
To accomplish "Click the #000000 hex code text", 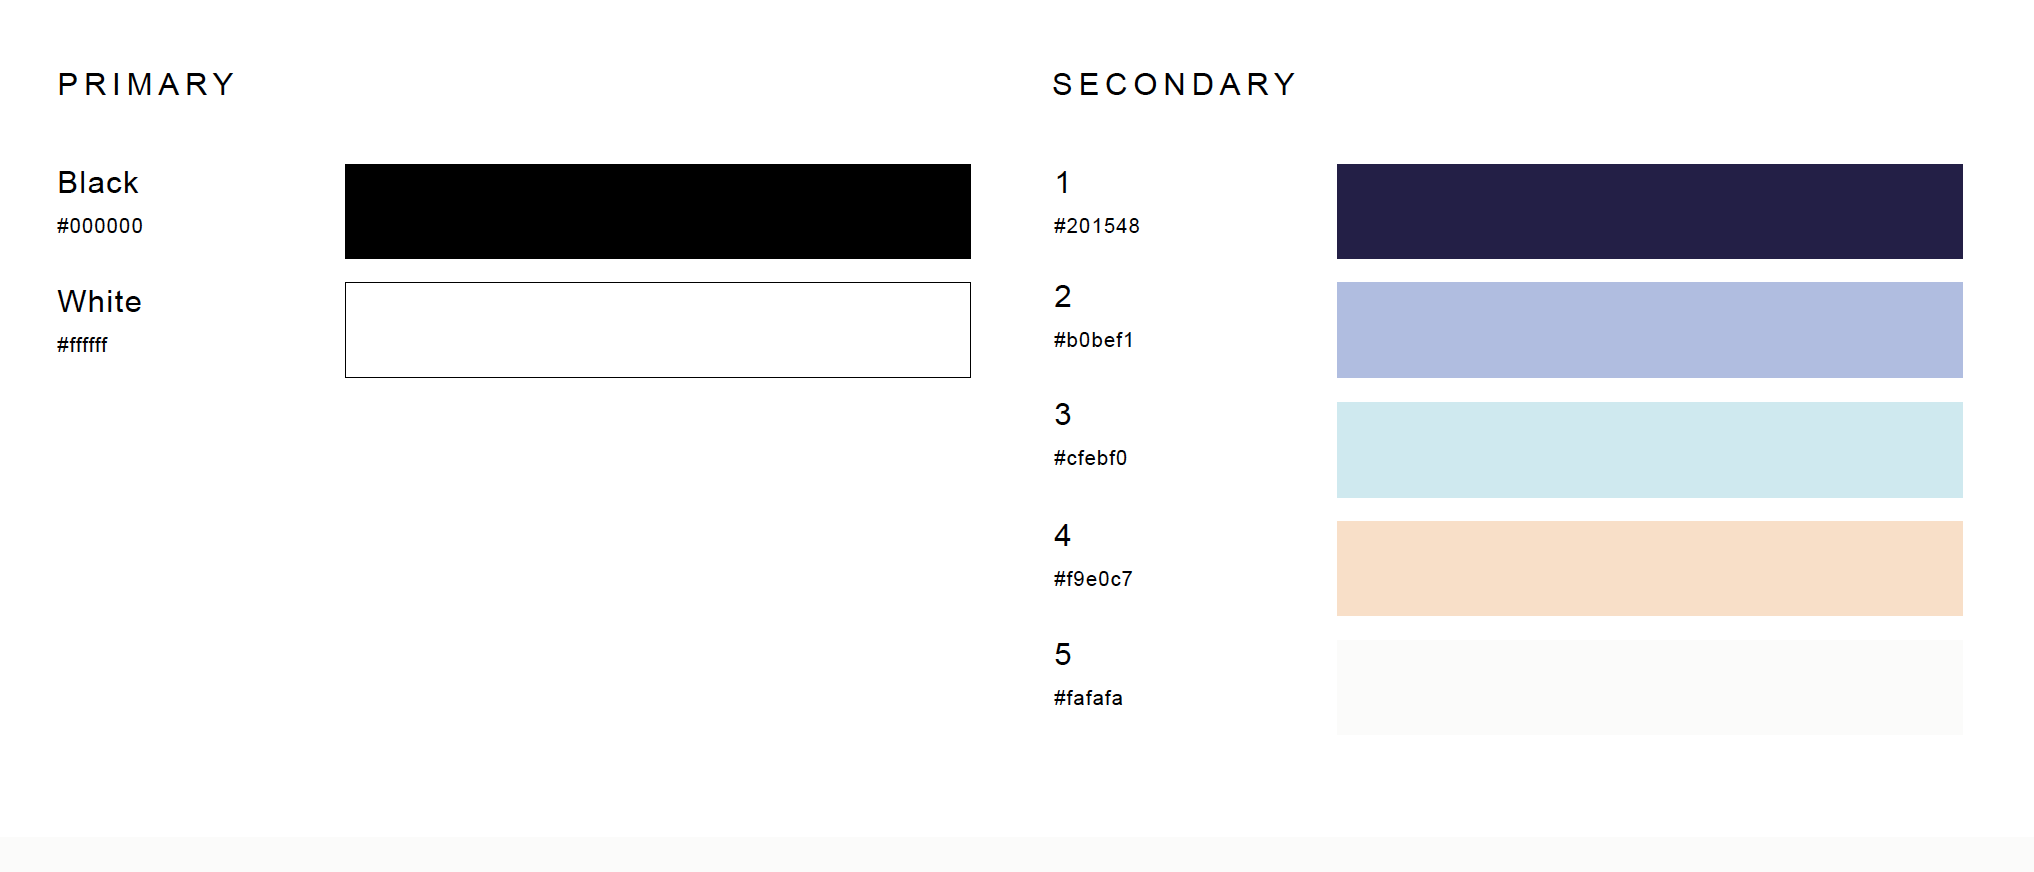I will point(100,226).
